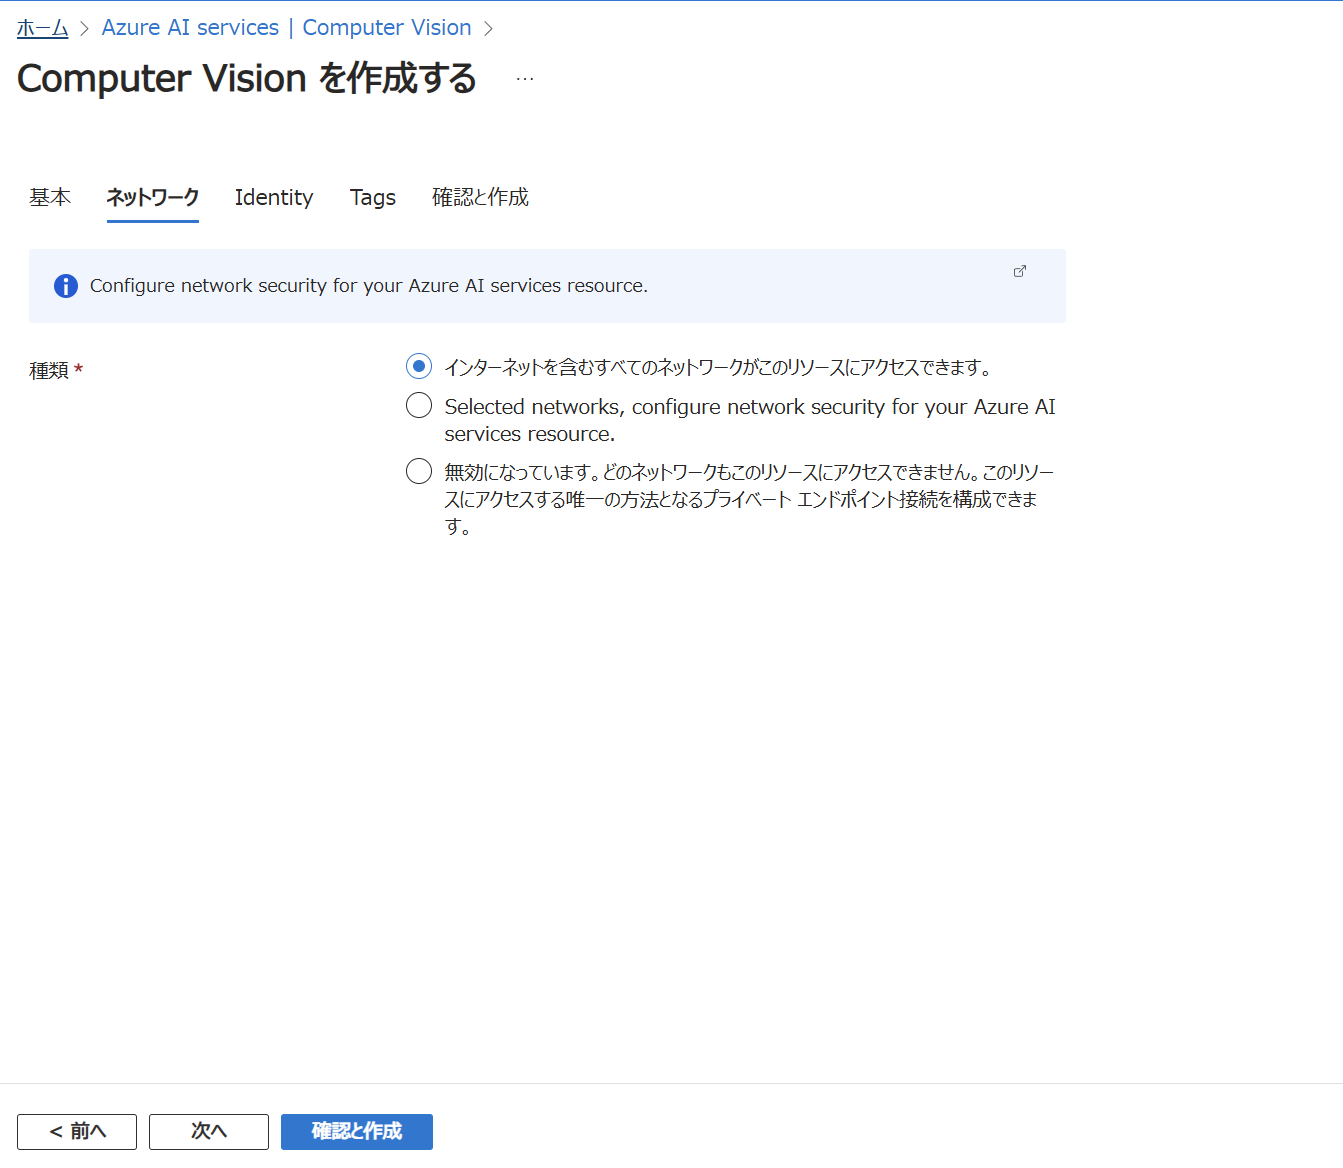
Task: Open the Identity tab
Action: coord(274,197)
